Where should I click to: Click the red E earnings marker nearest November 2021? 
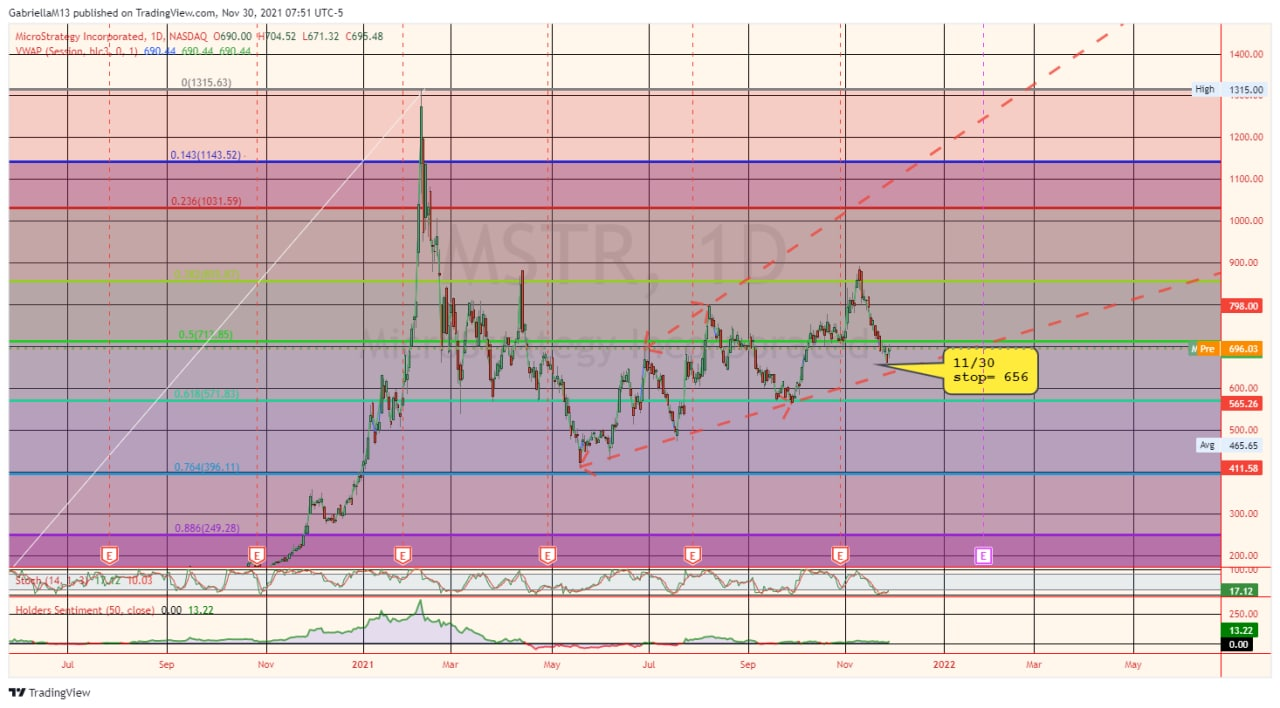point(841,554)
